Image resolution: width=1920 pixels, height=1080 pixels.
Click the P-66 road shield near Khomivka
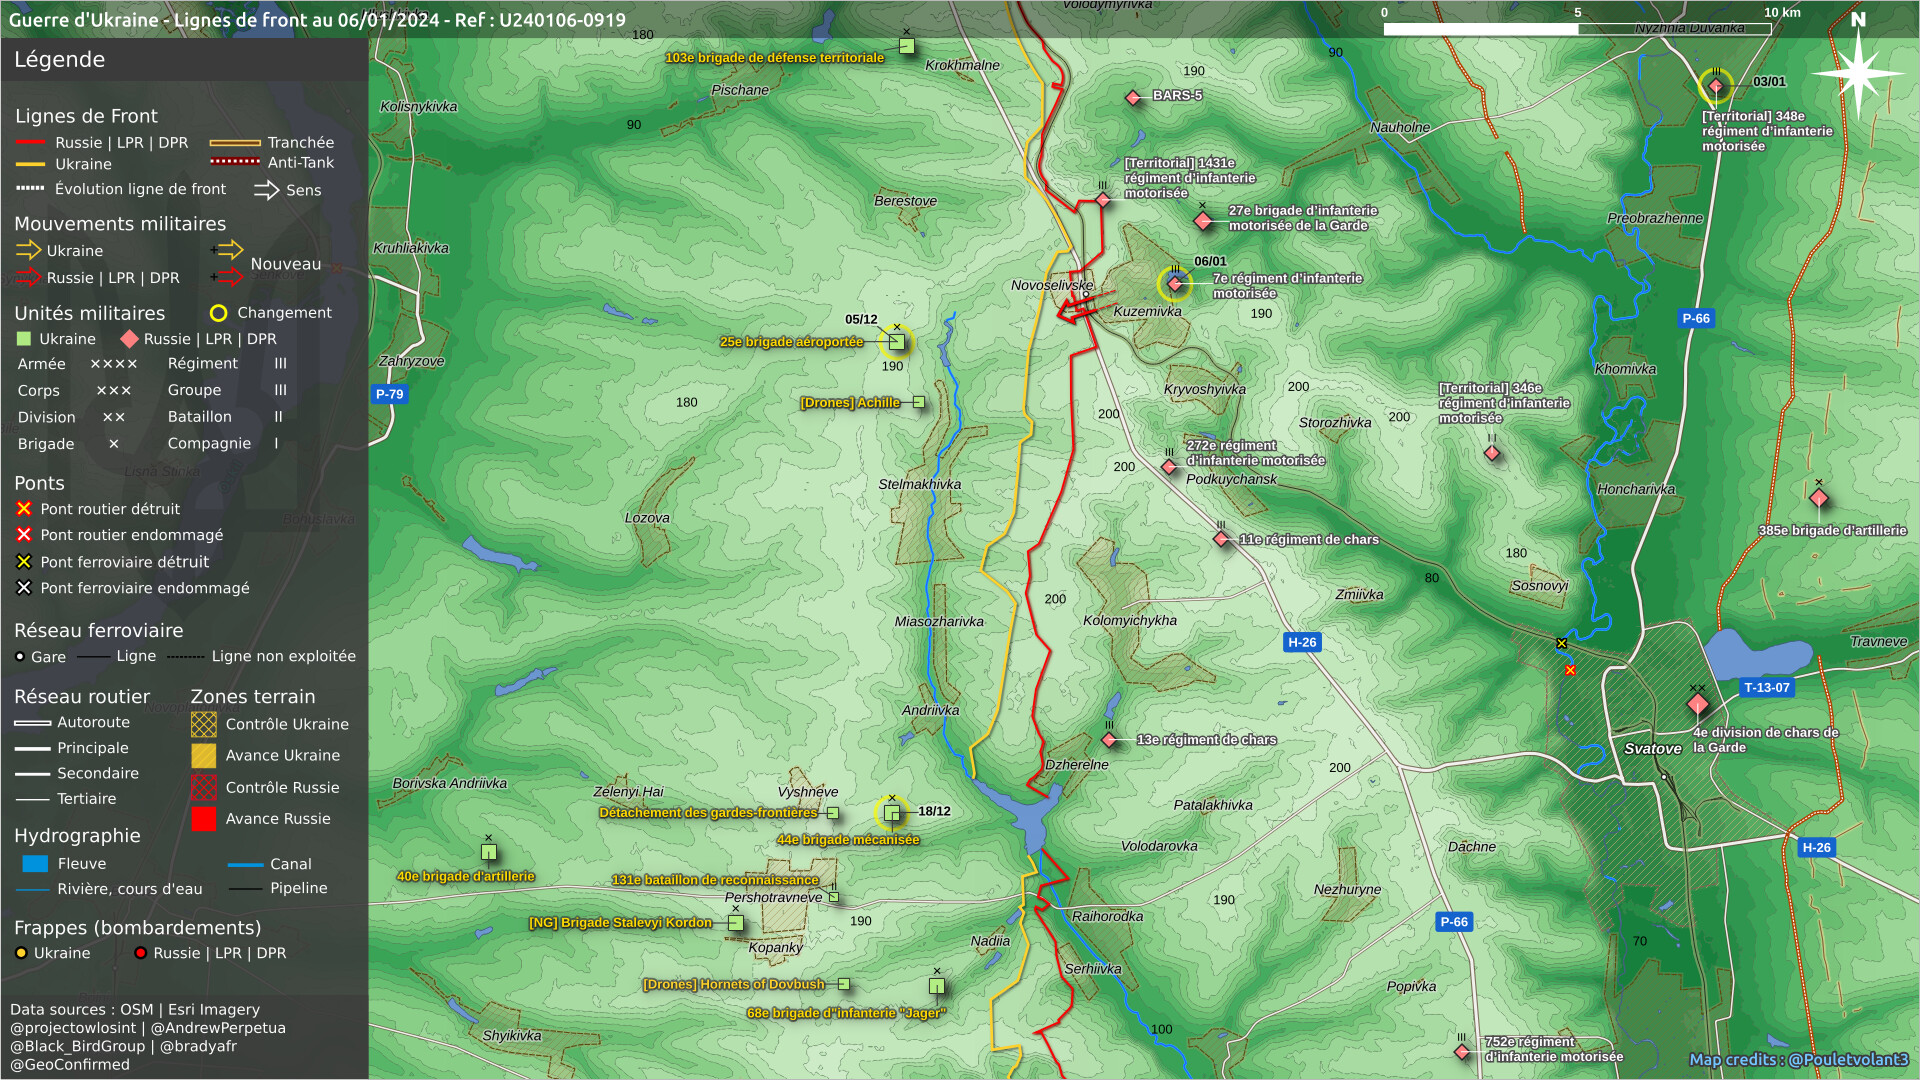click(x=1696, y=318)
